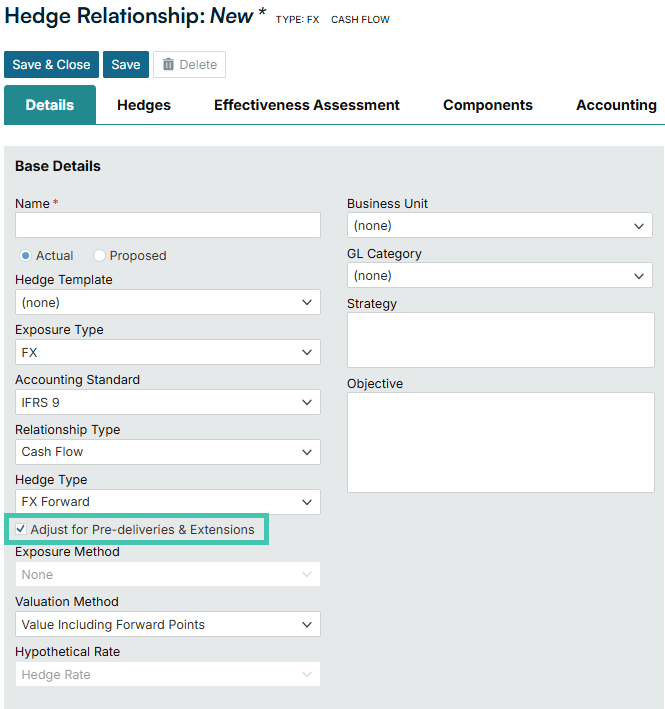Click the Delete button with trash icon
The image size is (665, 709).
click(x=189, y=65)
